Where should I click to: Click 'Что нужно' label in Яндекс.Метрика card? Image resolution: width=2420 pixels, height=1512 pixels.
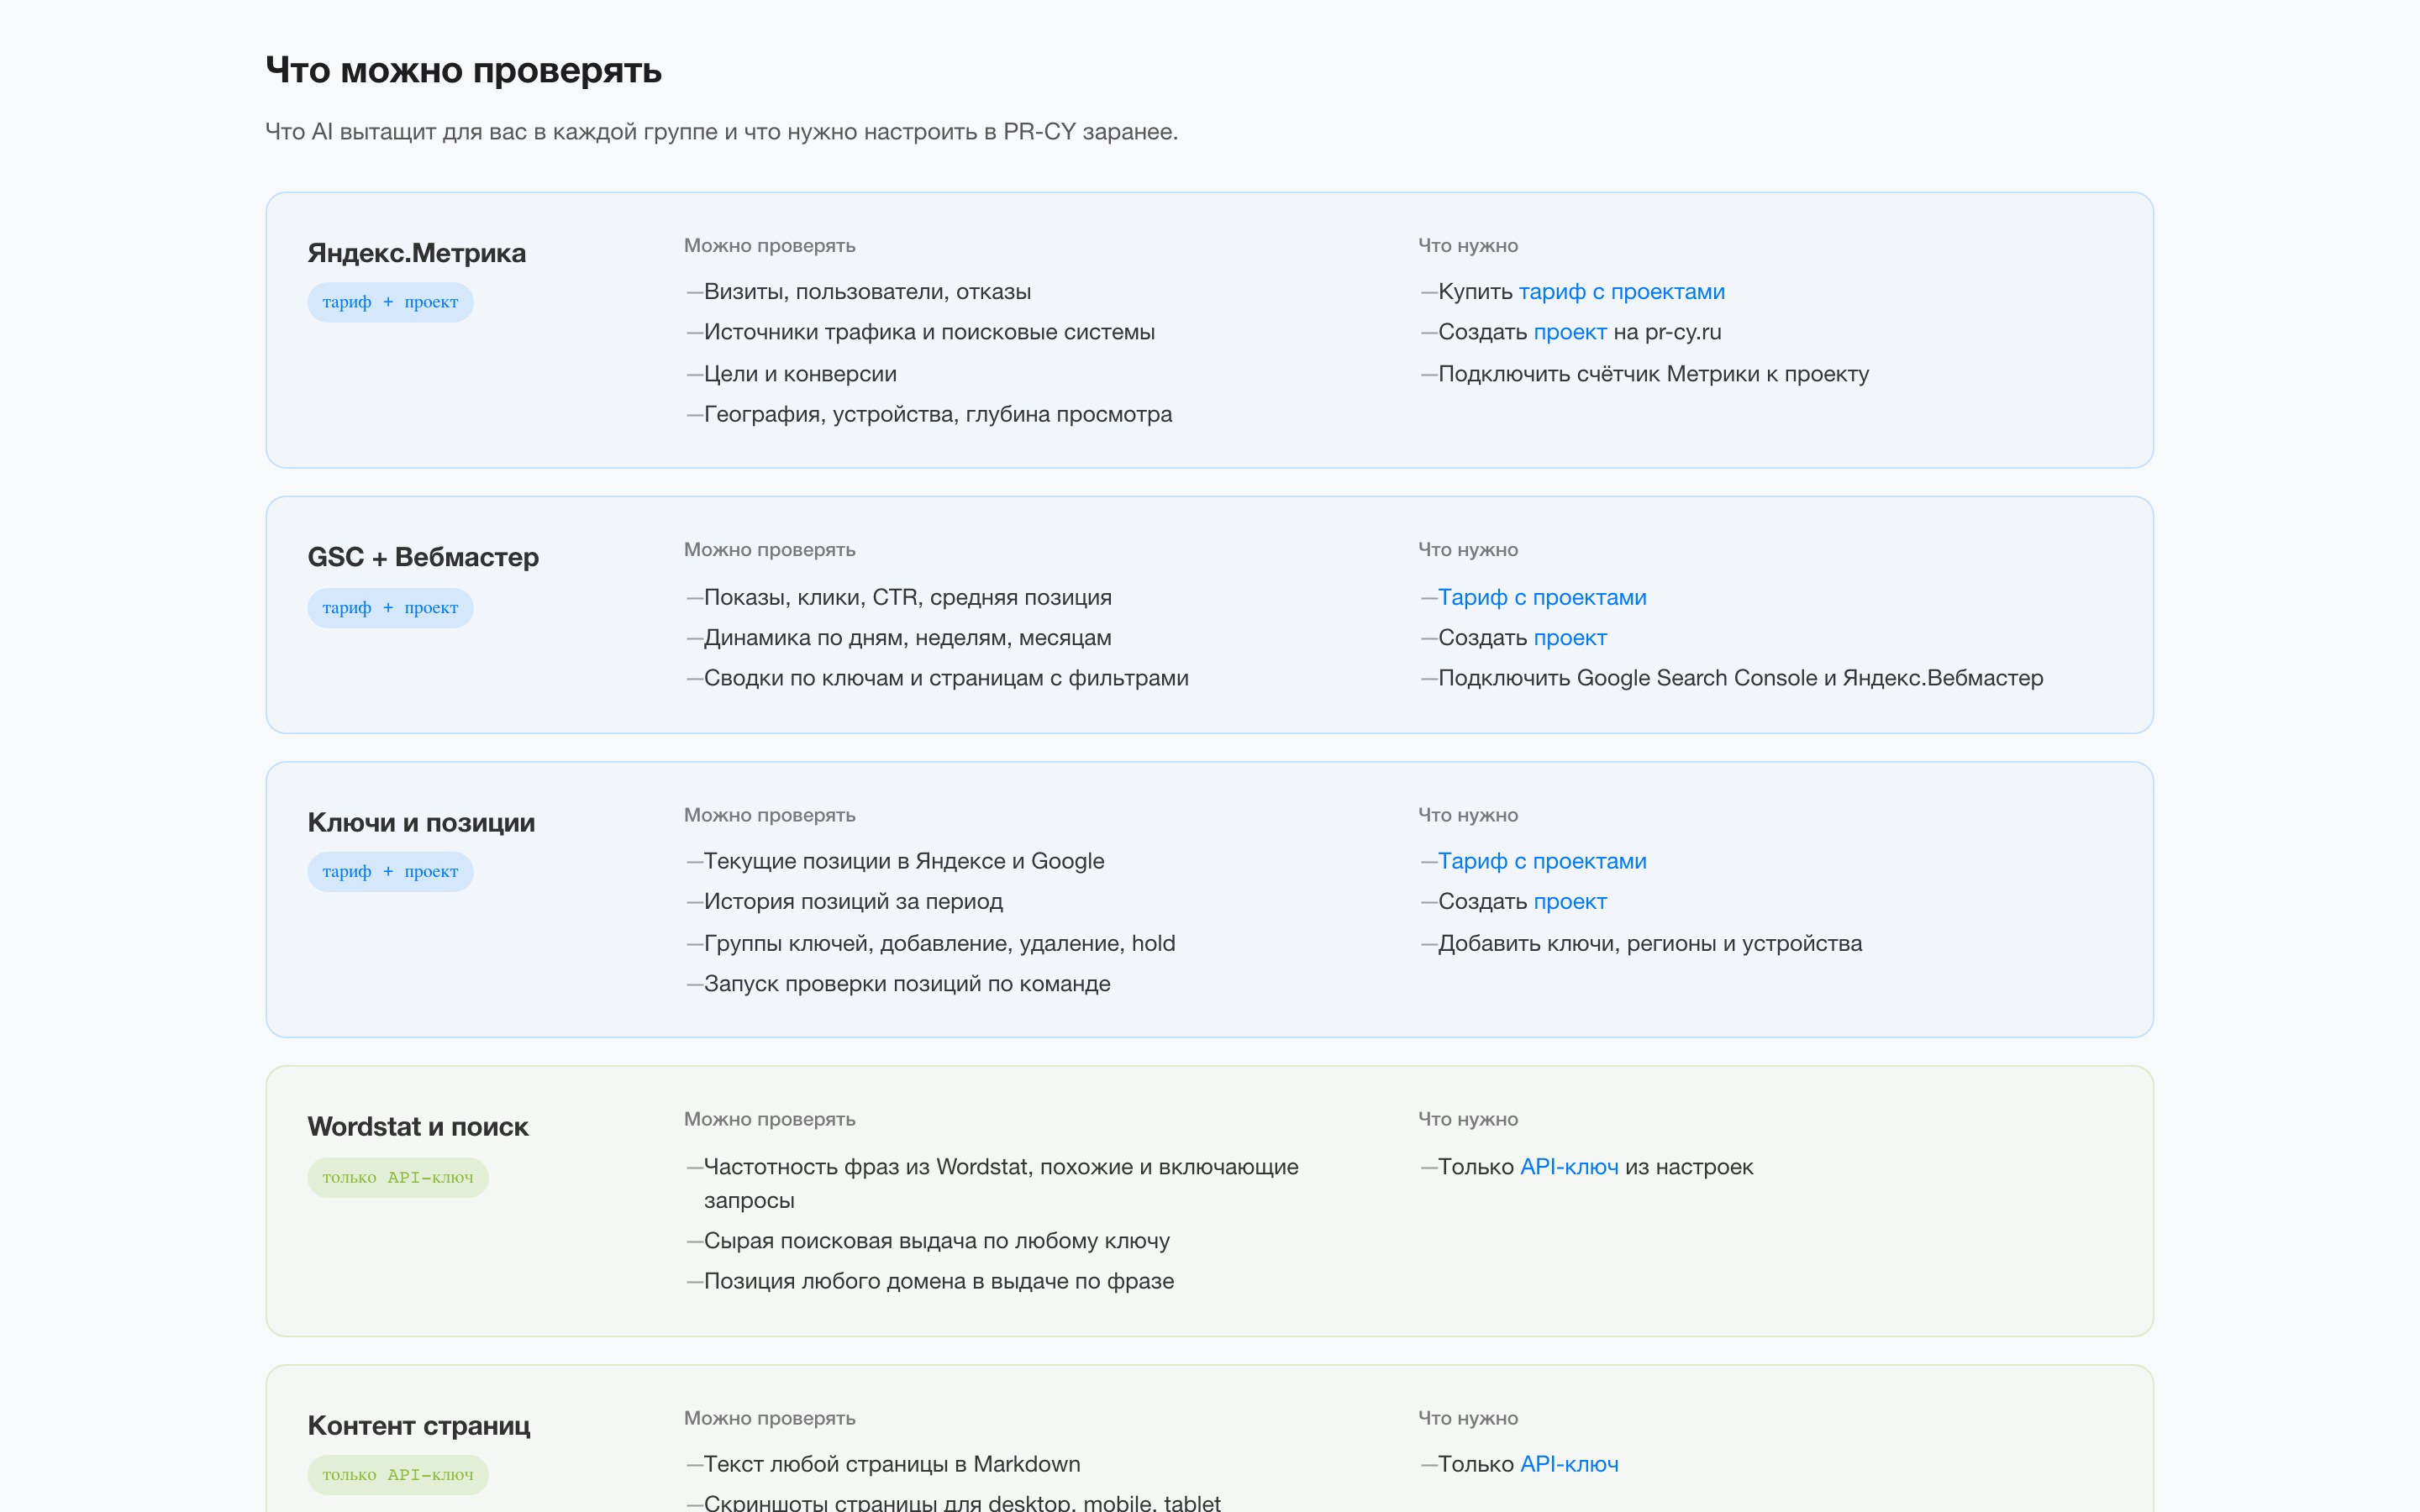point(1468,246)
